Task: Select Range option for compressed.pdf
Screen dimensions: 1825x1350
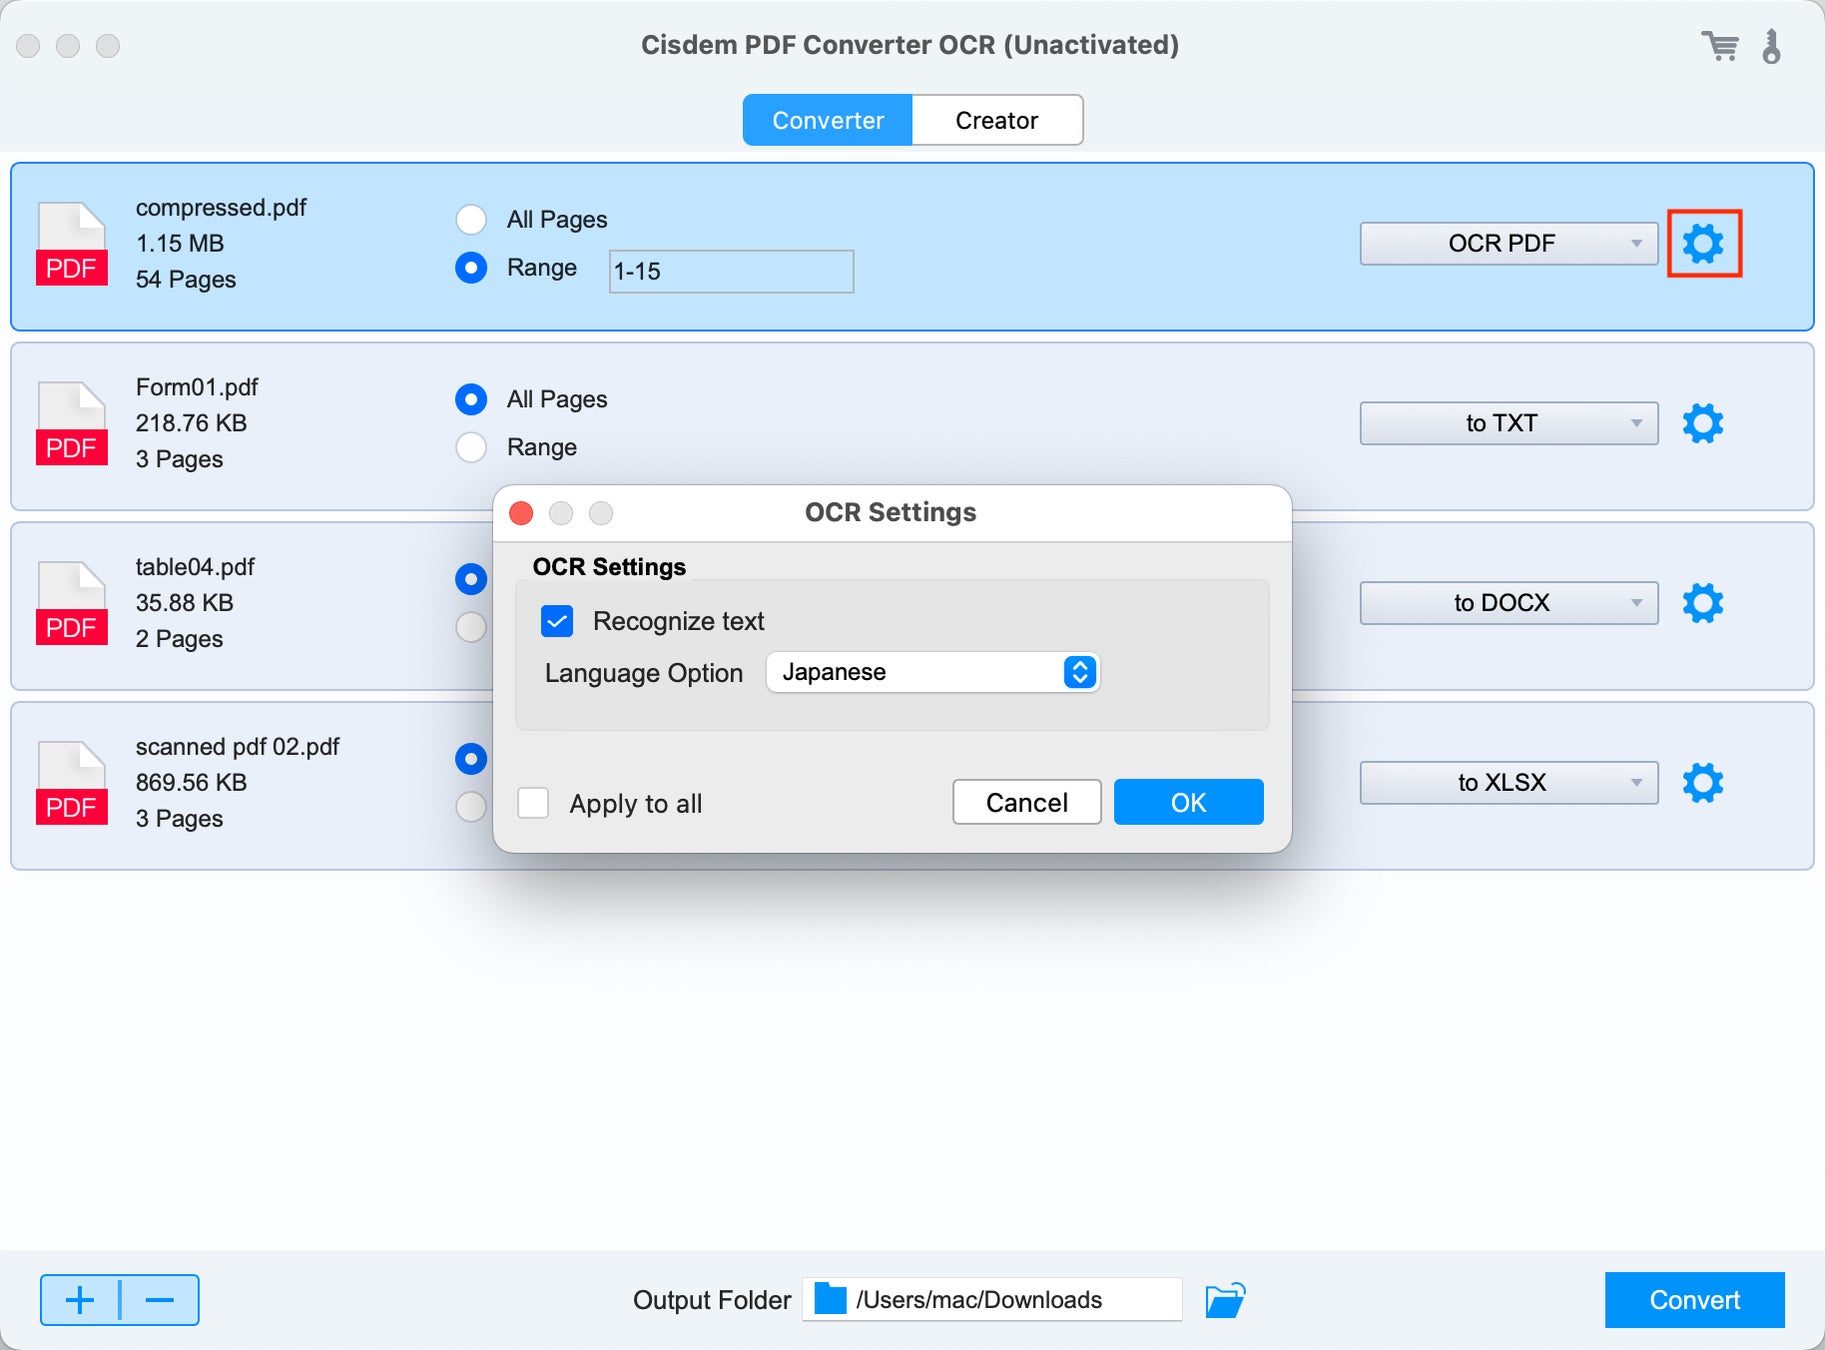Action: coord(471,267)
